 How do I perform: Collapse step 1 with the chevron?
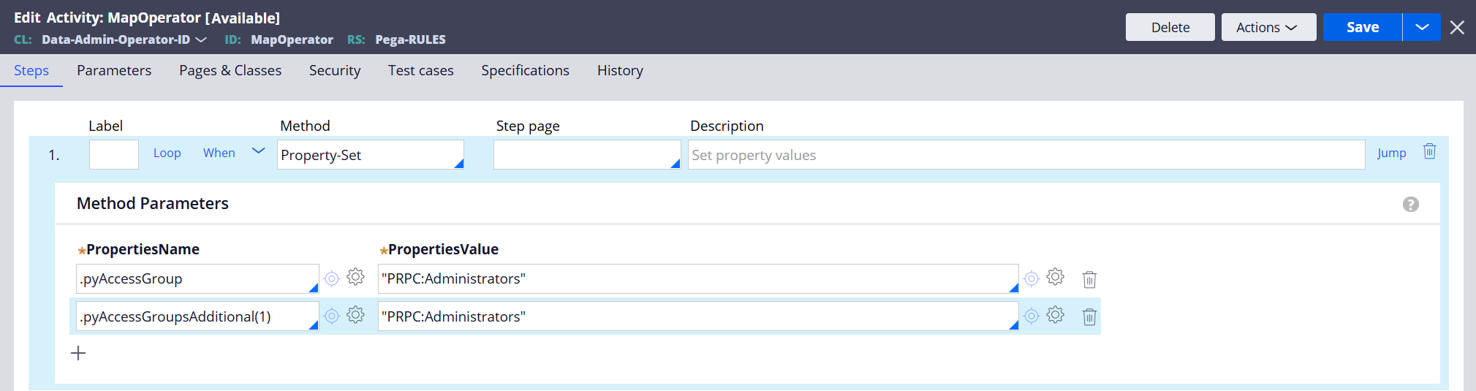click(x=258, y=152)
